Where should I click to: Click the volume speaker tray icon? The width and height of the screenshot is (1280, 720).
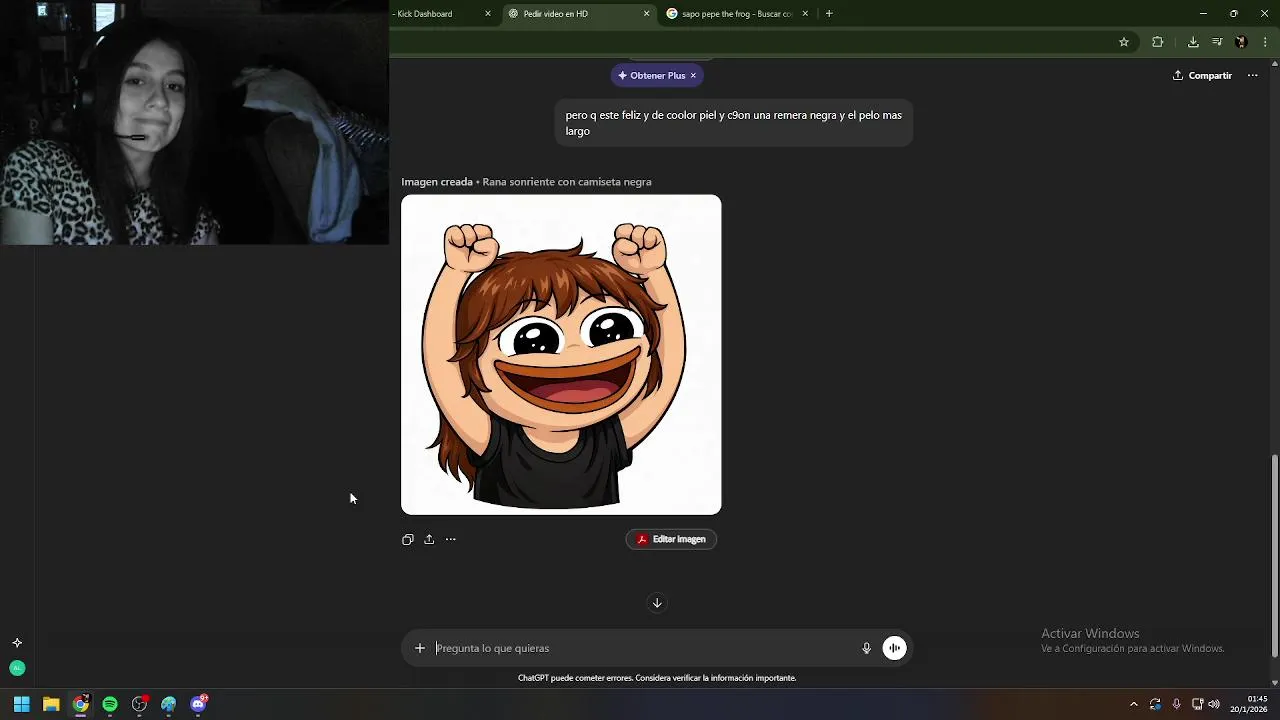[1214, 704]
